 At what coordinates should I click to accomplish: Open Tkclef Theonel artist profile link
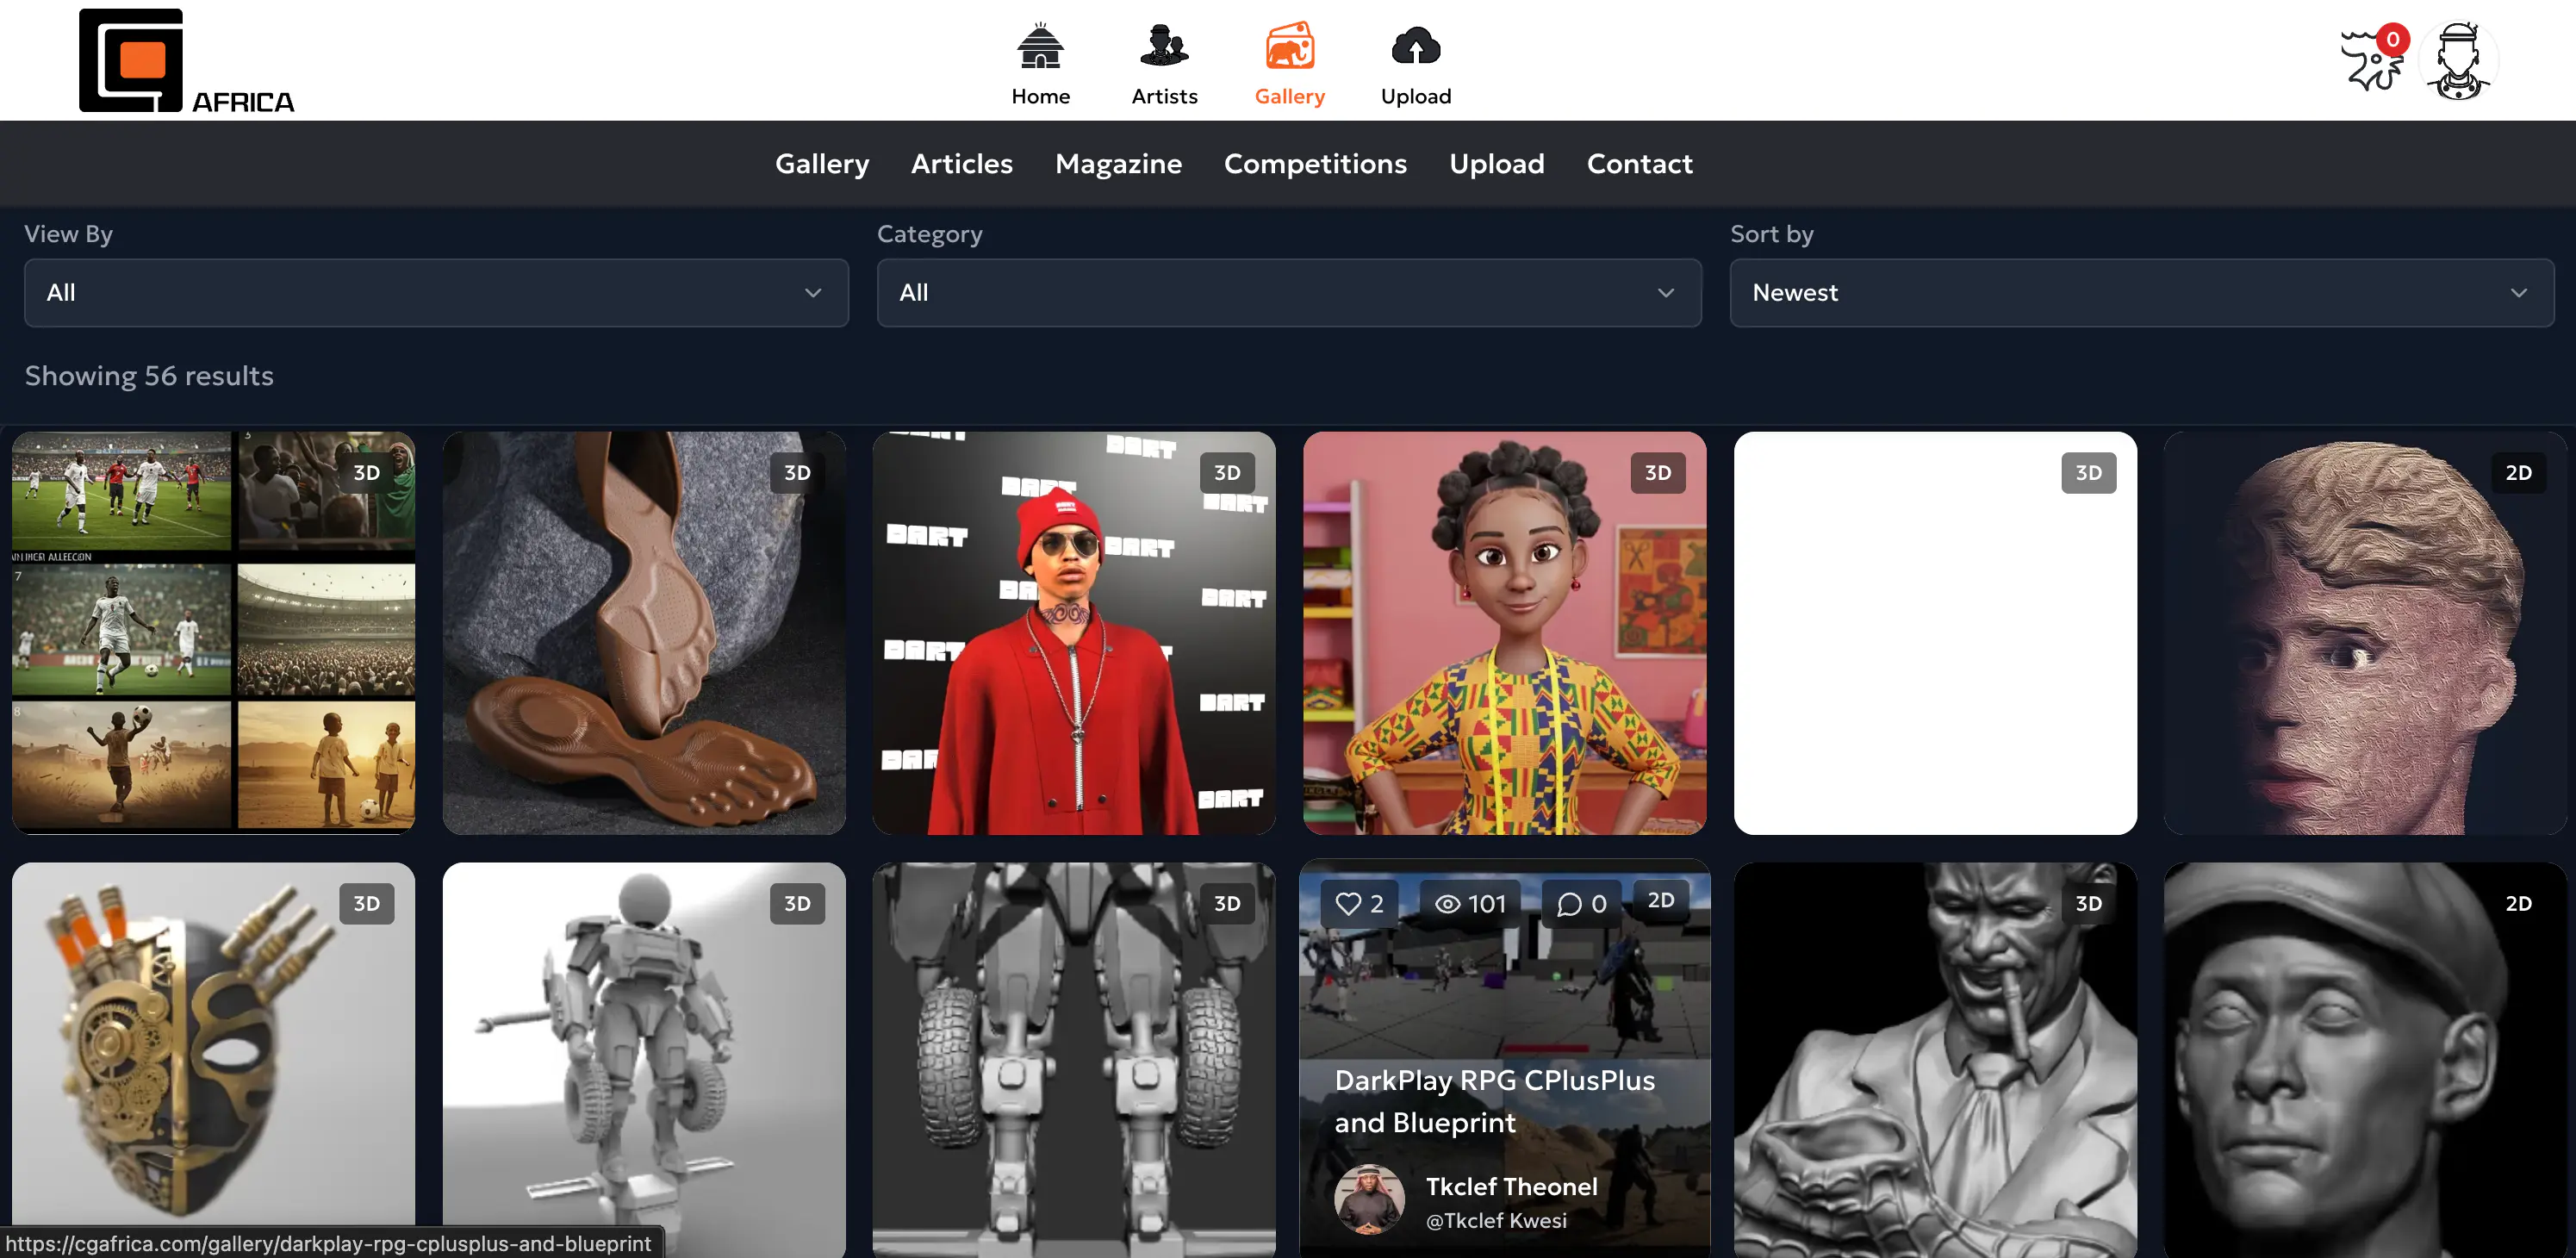coord(1510,1187)
